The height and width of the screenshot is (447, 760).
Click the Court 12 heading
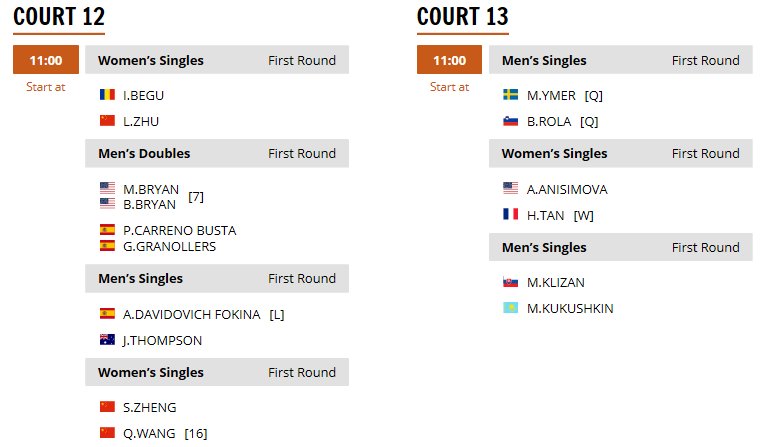click(59, 17)
